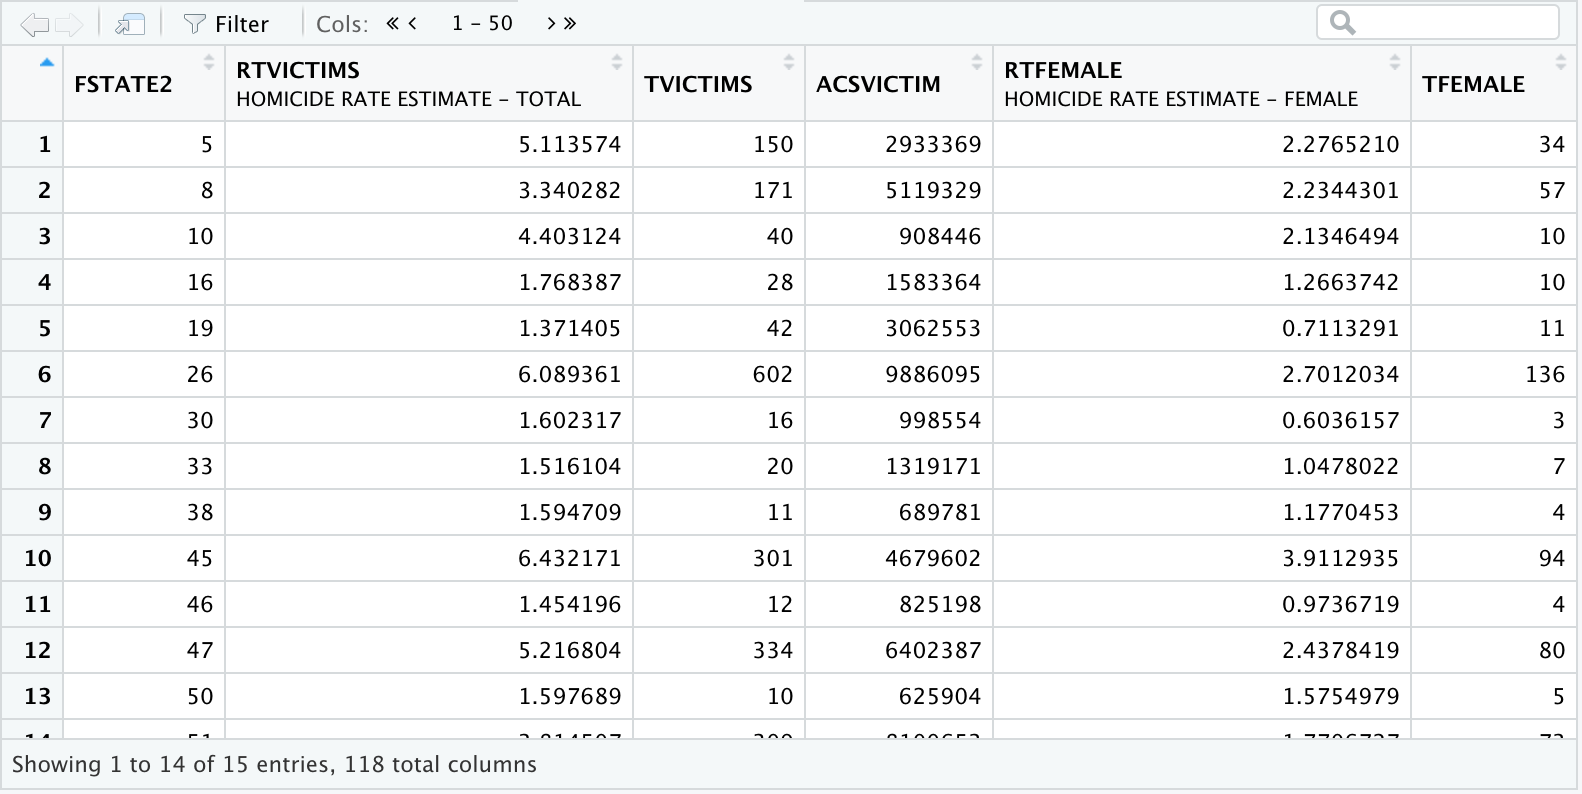The width and height of the screenshot is (1582, 794).
Task: Jump to last columns with double-right arrow
Action: pyautogui.click(x=570, y=23)
